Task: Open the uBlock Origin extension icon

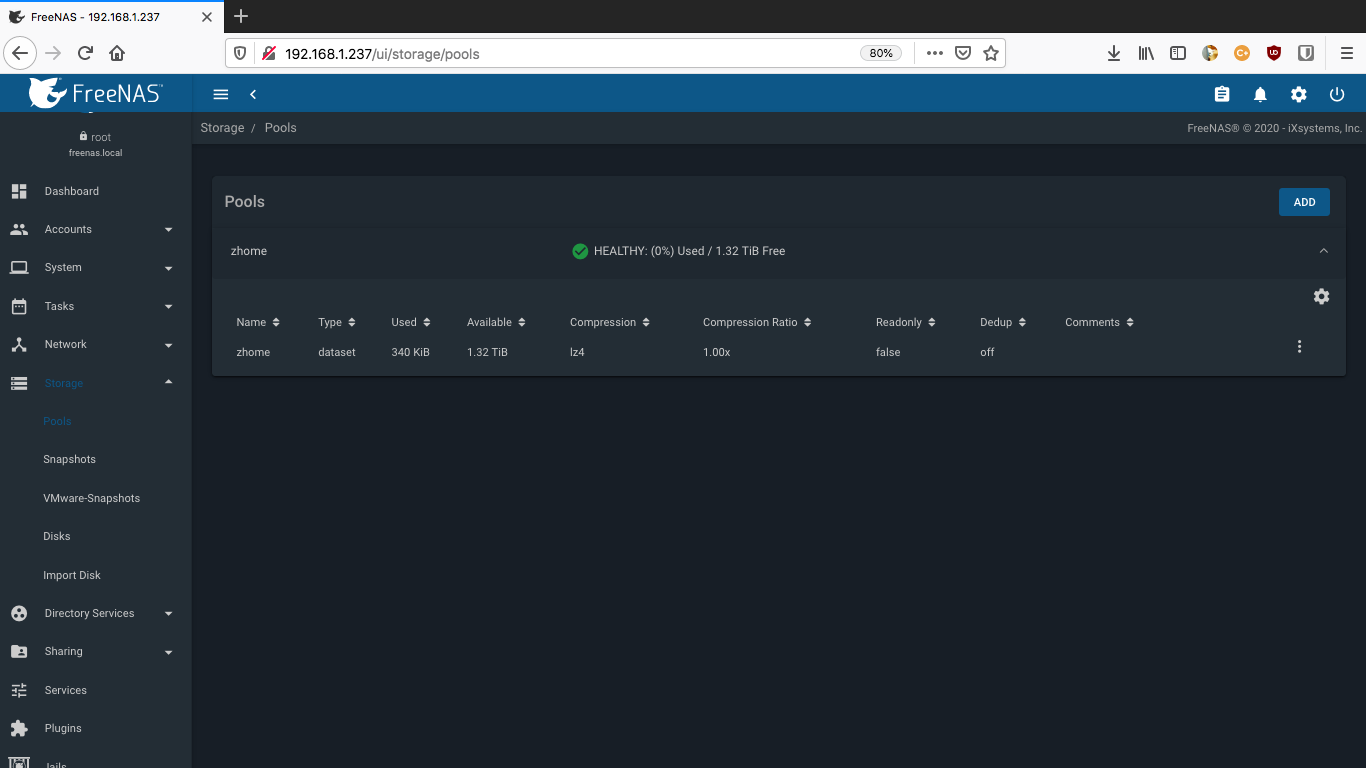Action: 1274,53
